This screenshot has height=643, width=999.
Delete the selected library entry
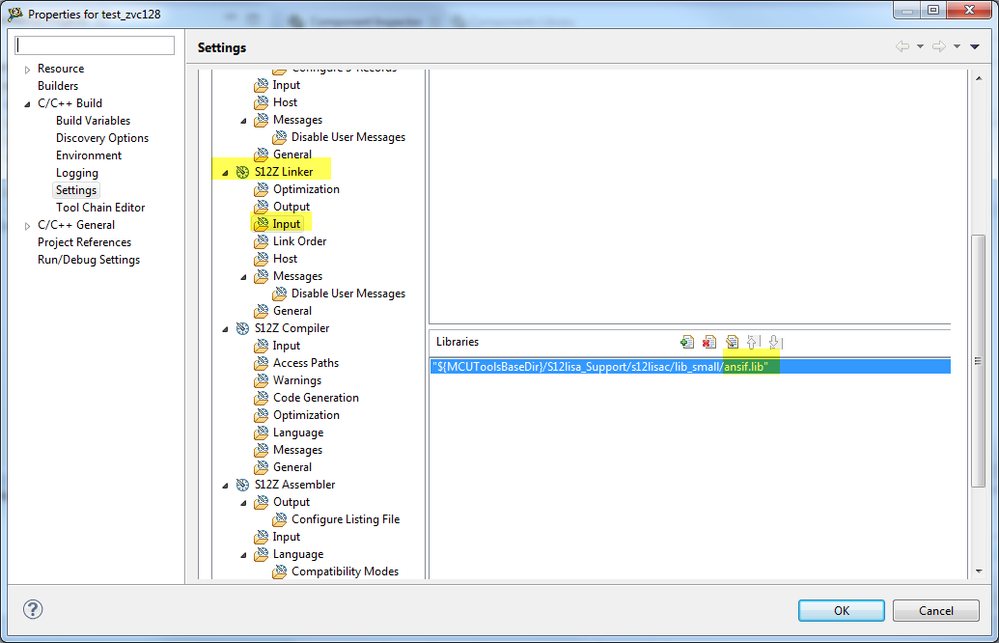pyautogui.click(x=709, y=342)
